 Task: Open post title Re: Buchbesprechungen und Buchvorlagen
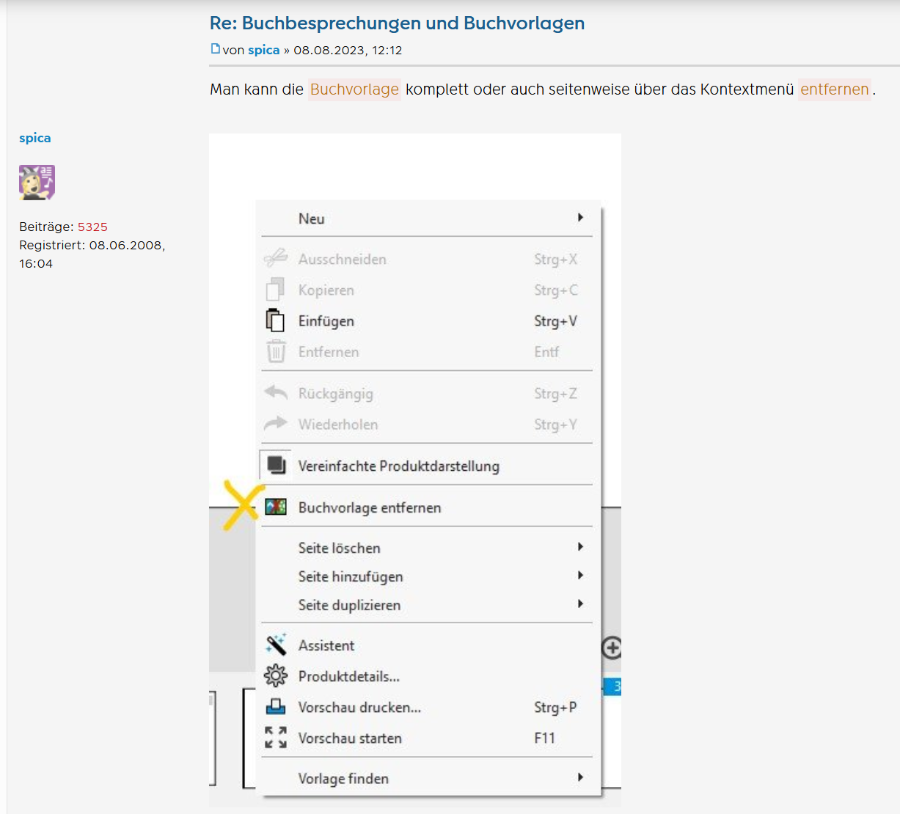tap(397, 23)
